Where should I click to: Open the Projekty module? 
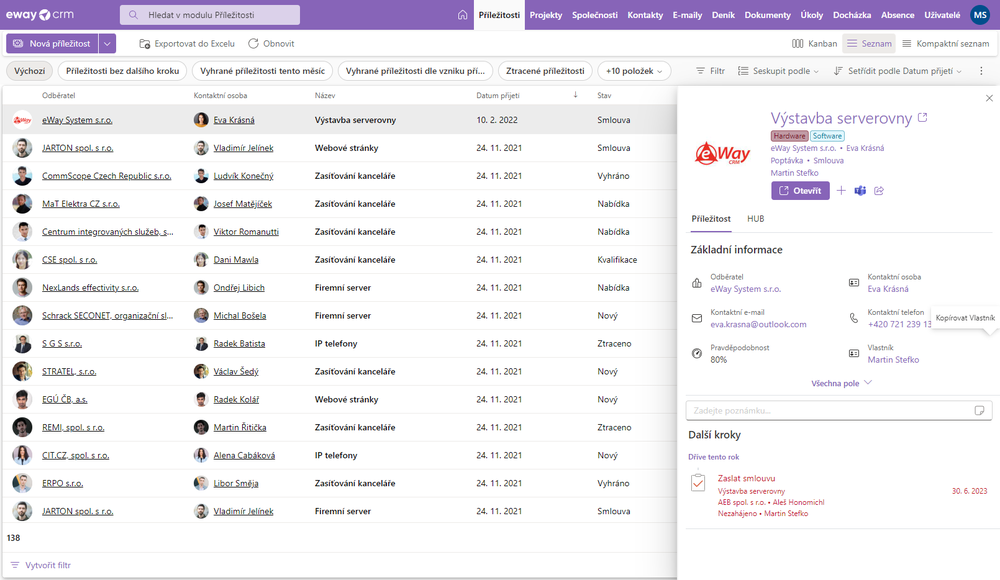coord(546,15)
